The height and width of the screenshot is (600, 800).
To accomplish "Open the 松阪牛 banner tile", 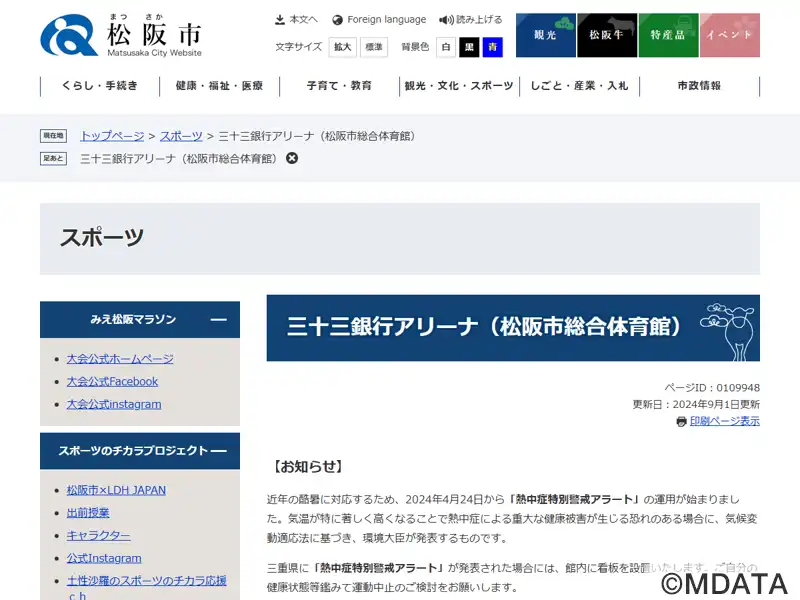I will (607, 35).
